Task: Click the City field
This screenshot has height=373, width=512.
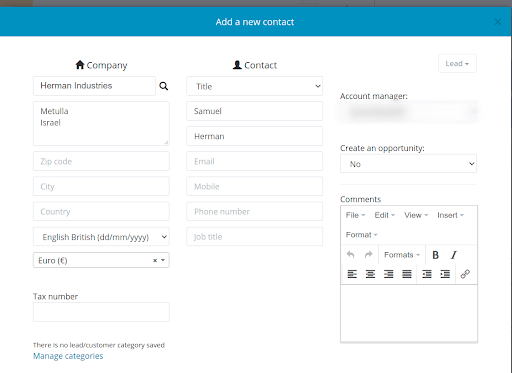Action: tap(101, 186)
